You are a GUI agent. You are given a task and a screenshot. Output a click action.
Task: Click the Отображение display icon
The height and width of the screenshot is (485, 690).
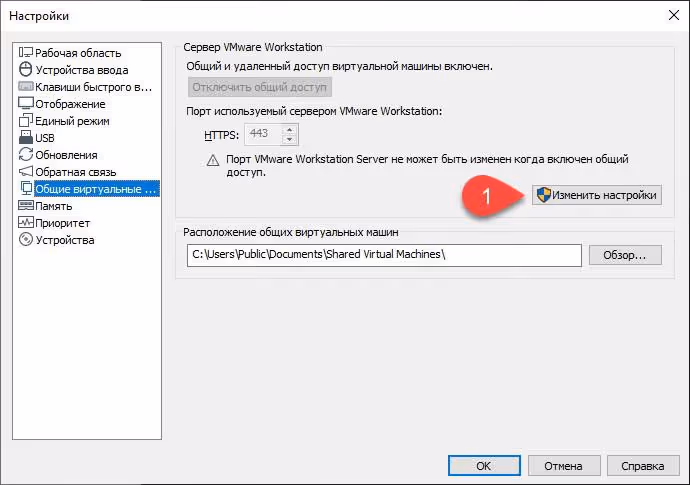point(26,103)
